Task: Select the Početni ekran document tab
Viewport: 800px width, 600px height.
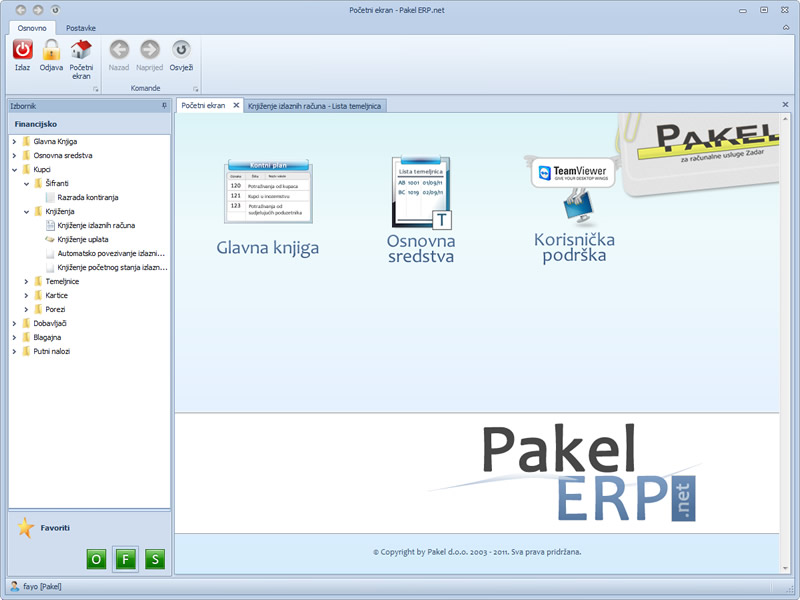Action: tap(203, 106)
